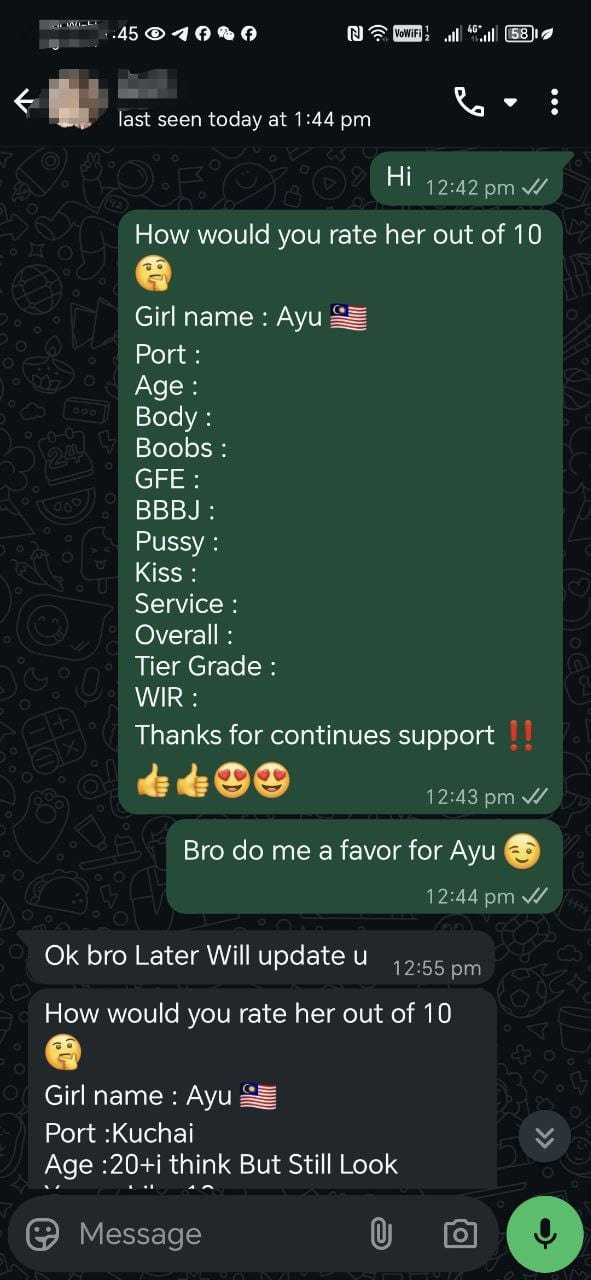Start a voice call with phone icon
This screenshot has width=591, height=1280.
[468, 101]
